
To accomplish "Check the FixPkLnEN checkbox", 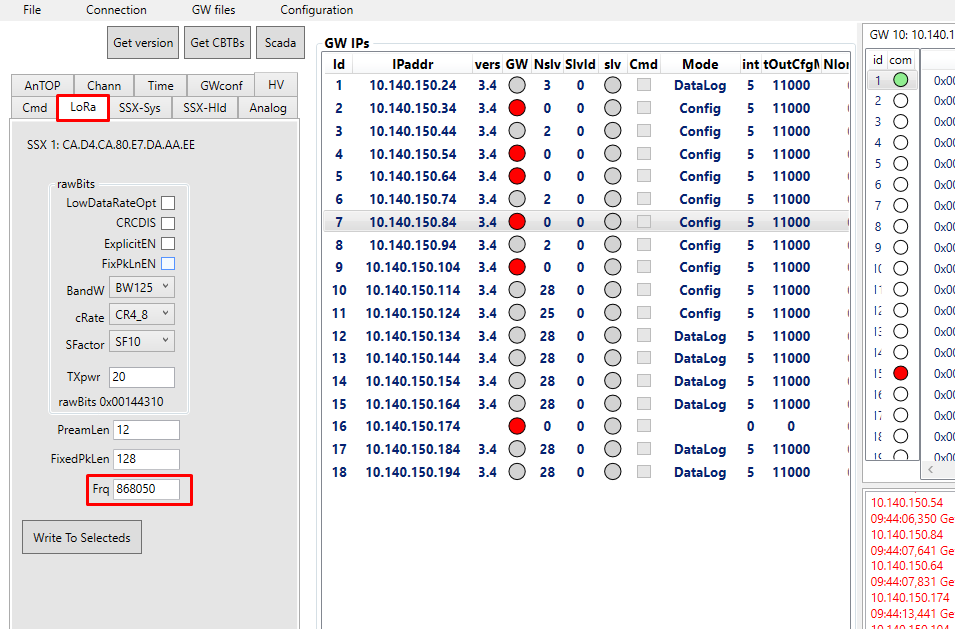I will (168, 264).
